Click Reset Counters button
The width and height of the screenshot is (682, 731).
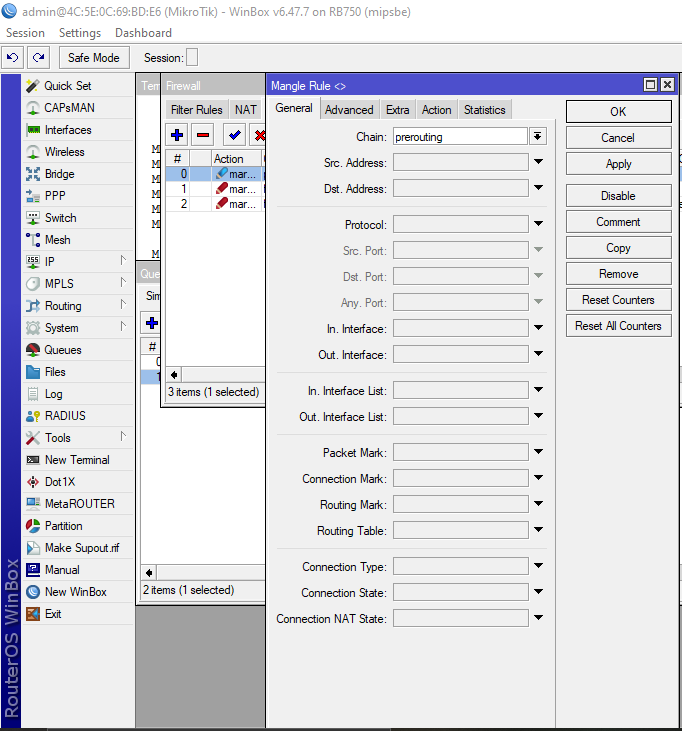tap(619, 300)
